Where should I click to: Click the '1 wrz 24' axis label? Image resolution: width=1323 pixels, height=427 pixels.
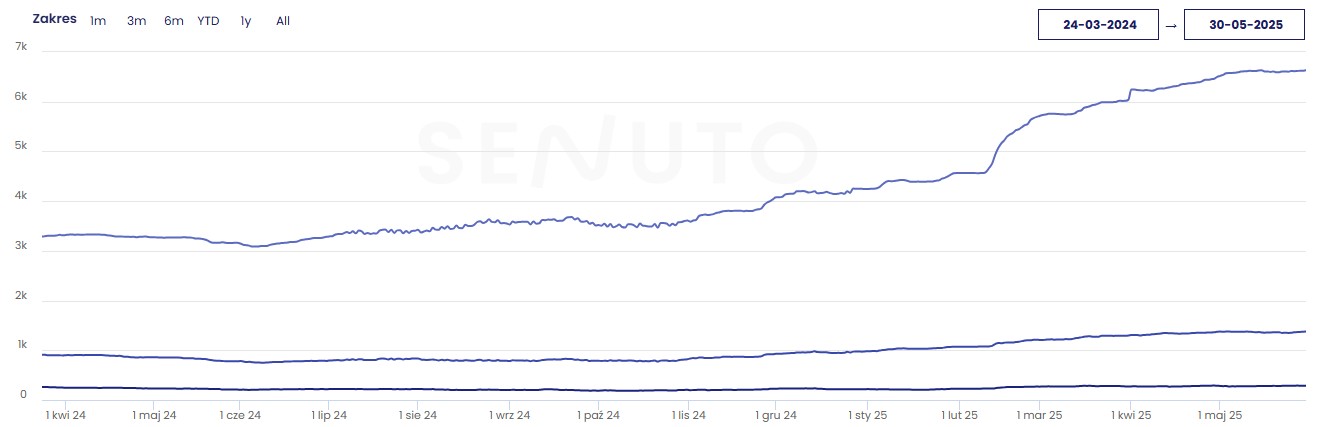[509, 414]
